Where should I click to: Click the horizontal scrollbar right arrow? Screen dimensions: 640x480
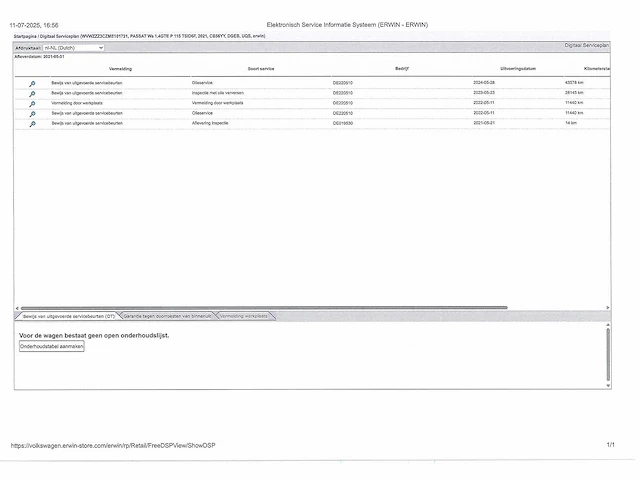click(x=608, y=308)
